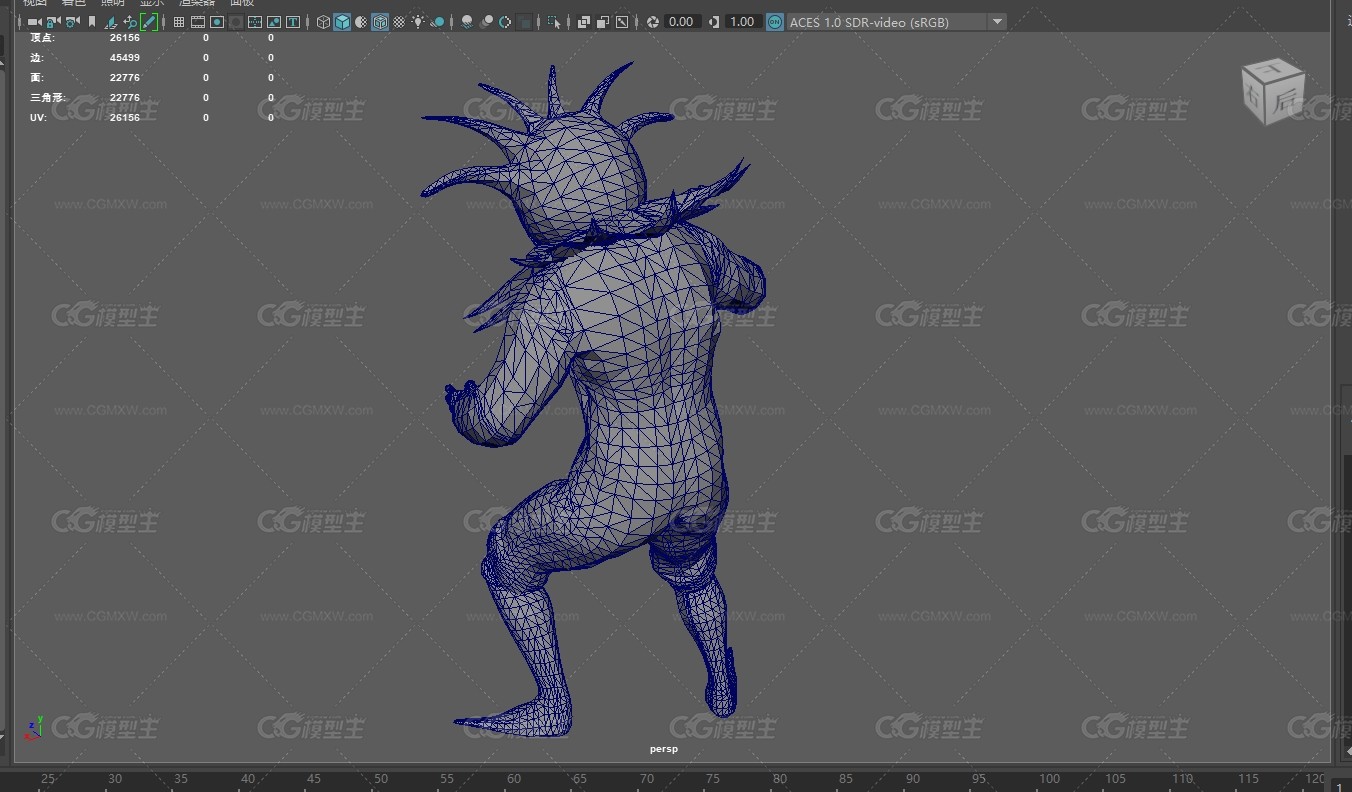Screen dimensions: 1352x792
Task: Click frame 75 on the time slider
Action: tap(713, 779)
